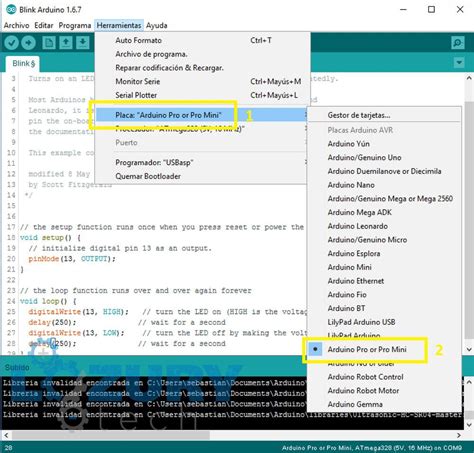Screen dimensions: 474x453
Task: Select Arduino/Genuino Mega or Mega 2560
Action: pyautogui.click(x=384, y=198)
